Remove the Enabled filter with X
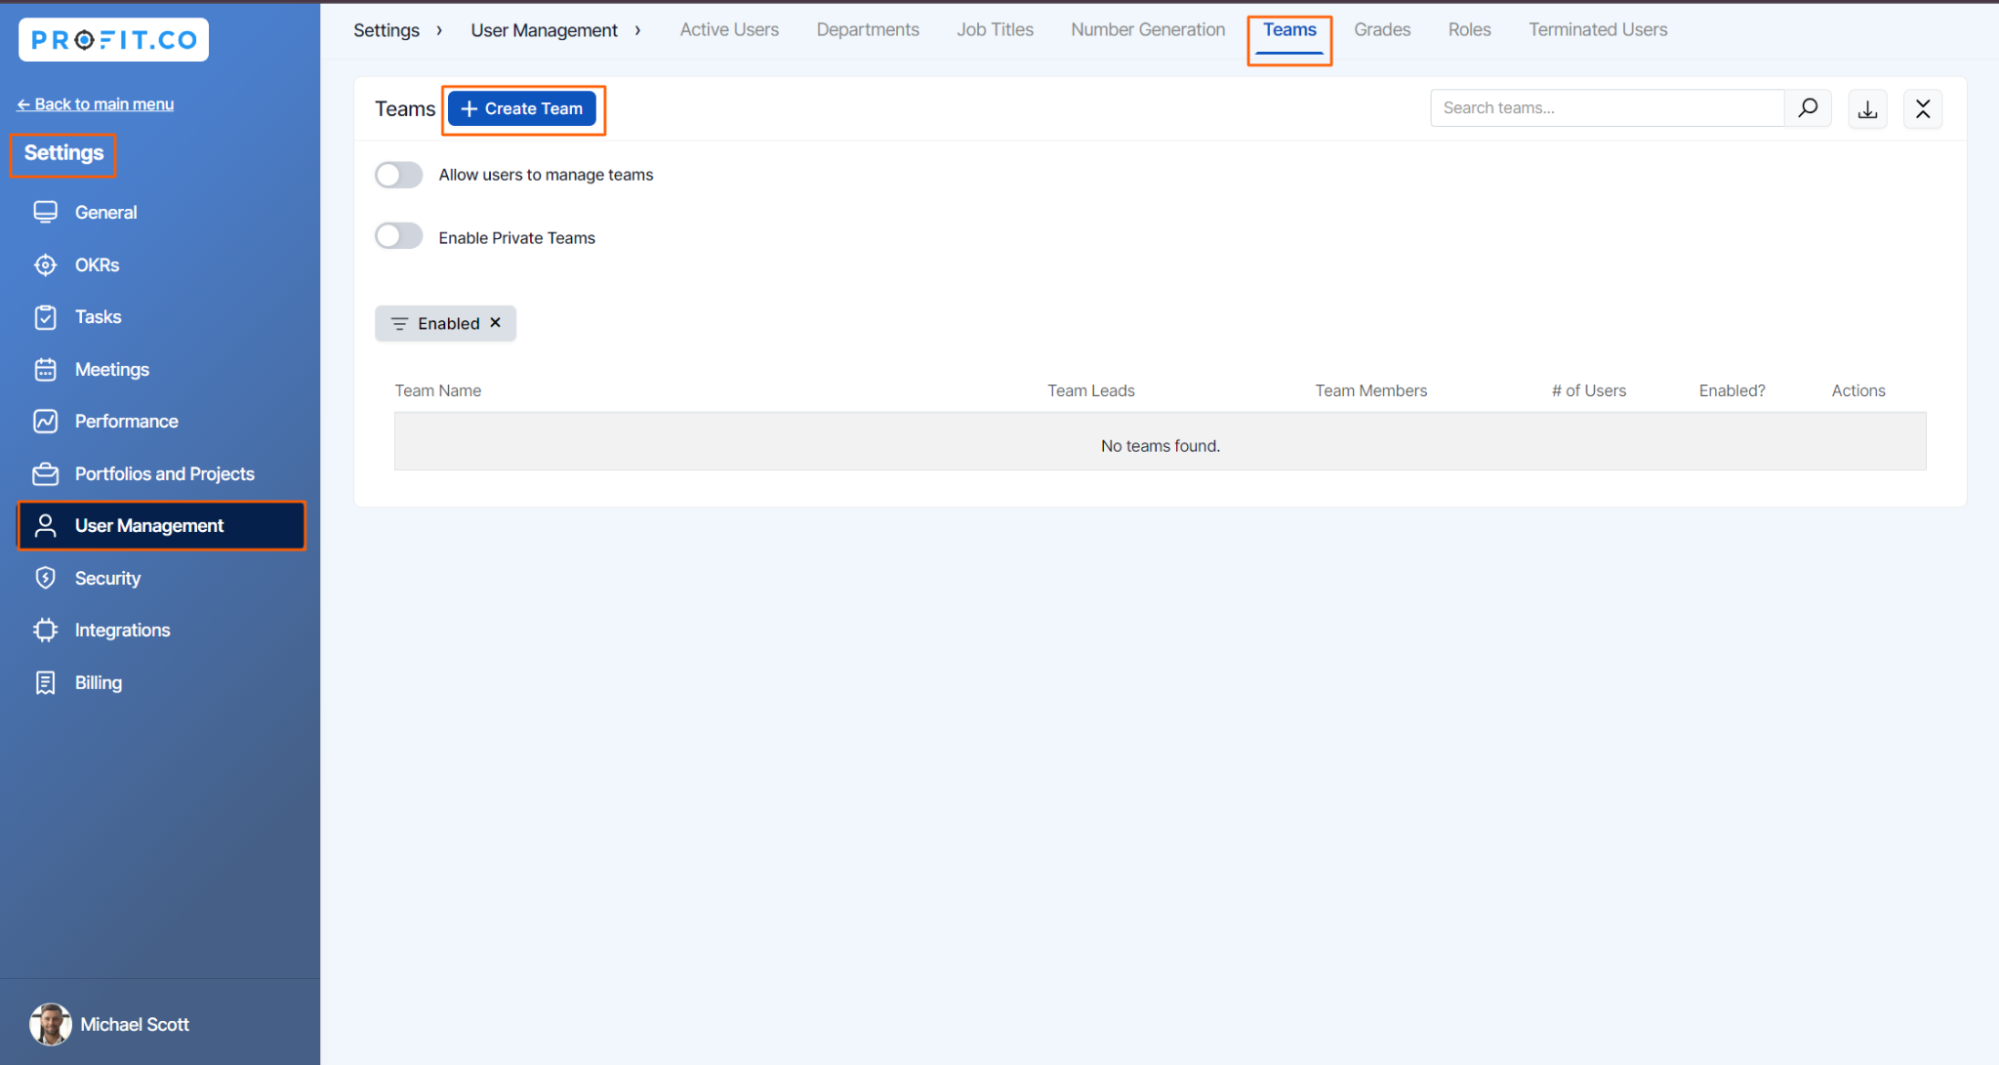The image size is (1999, 1065). (495, 323)
